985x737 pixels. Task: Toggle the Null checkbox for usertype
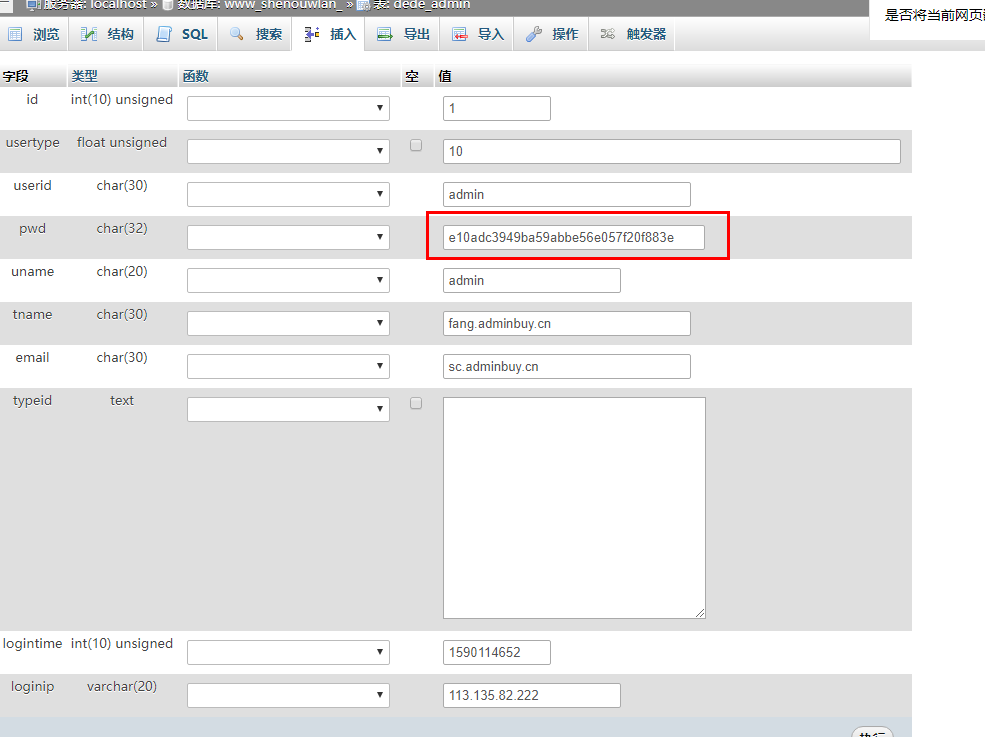pos(416,145)
